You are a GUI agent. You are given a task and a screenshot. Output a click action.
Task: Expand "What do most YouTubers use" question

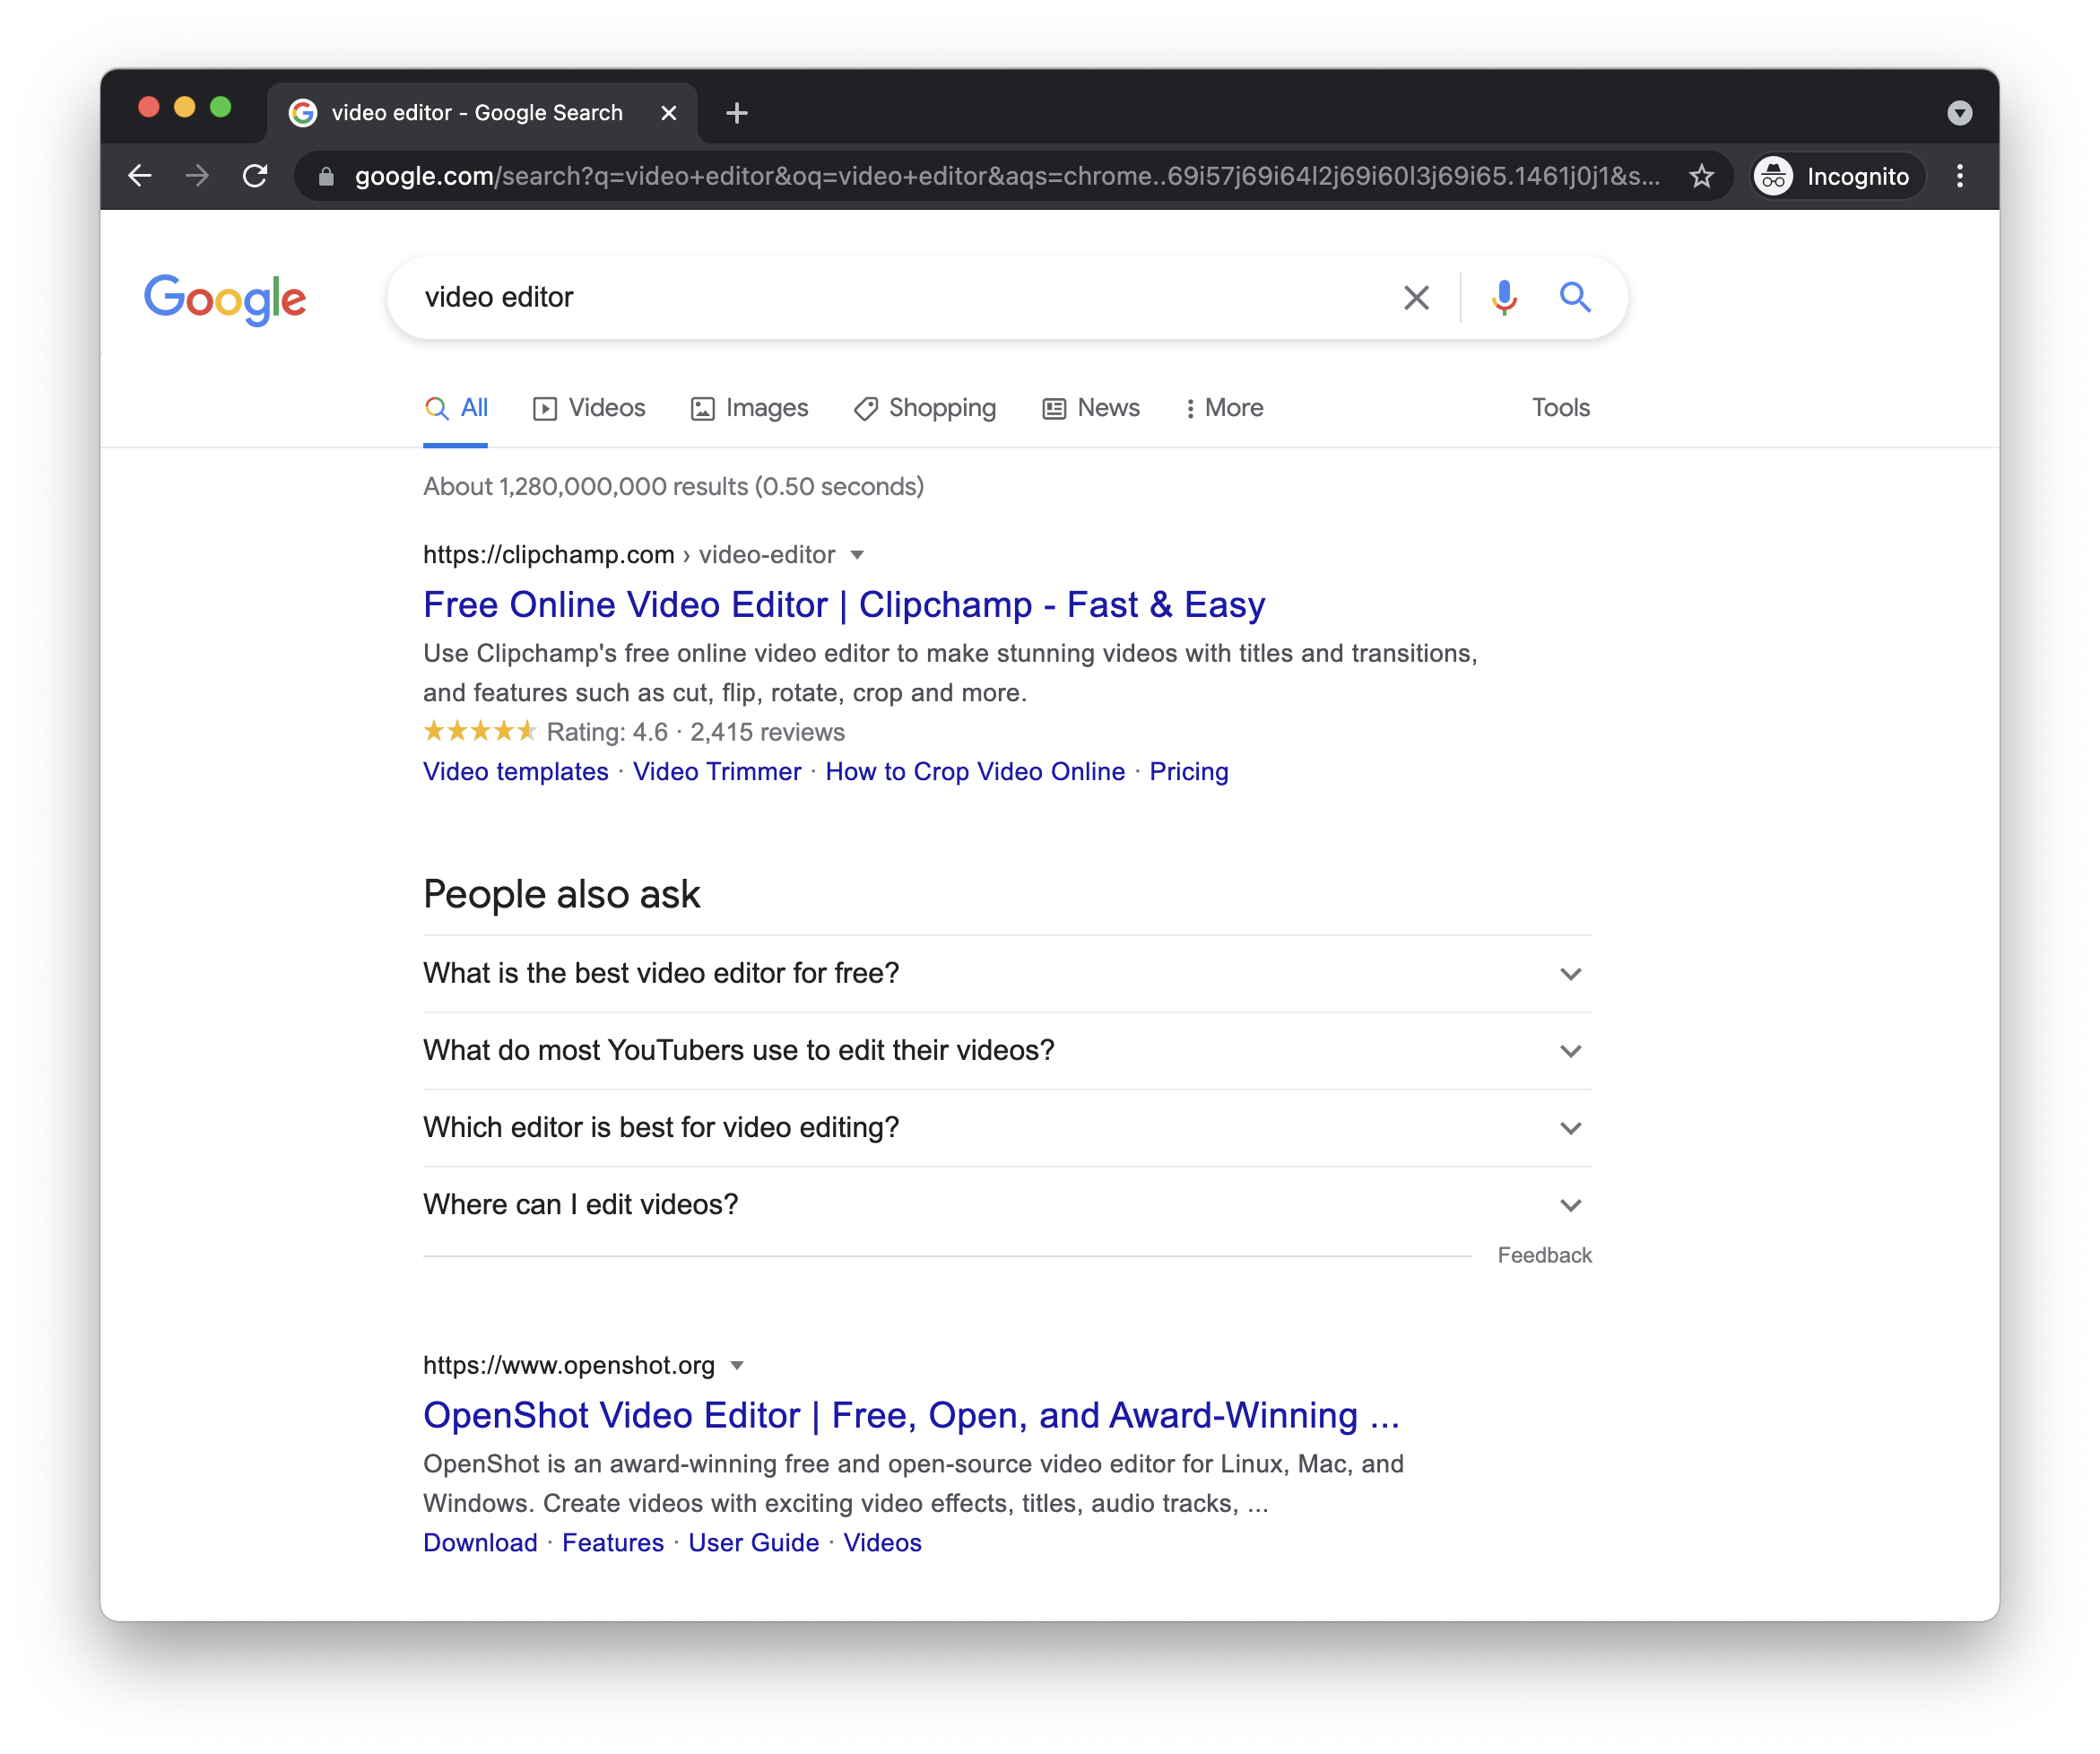pos(1570,1051)
